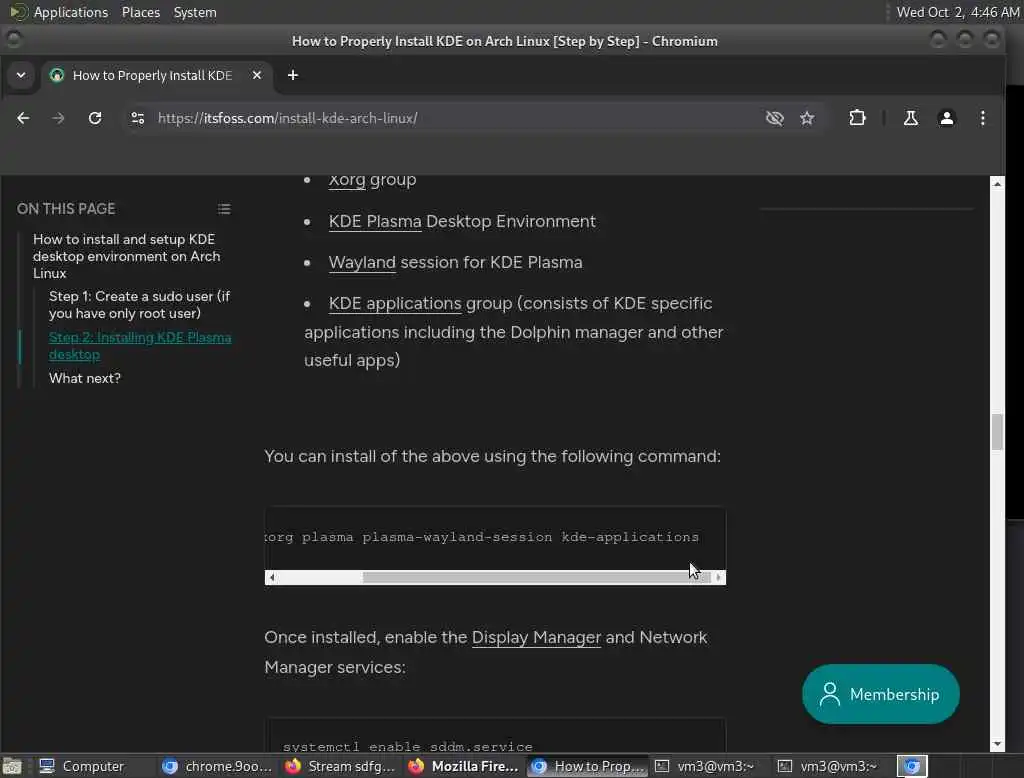Click the code block horizontal scrollbar thumb

[536, 577]
